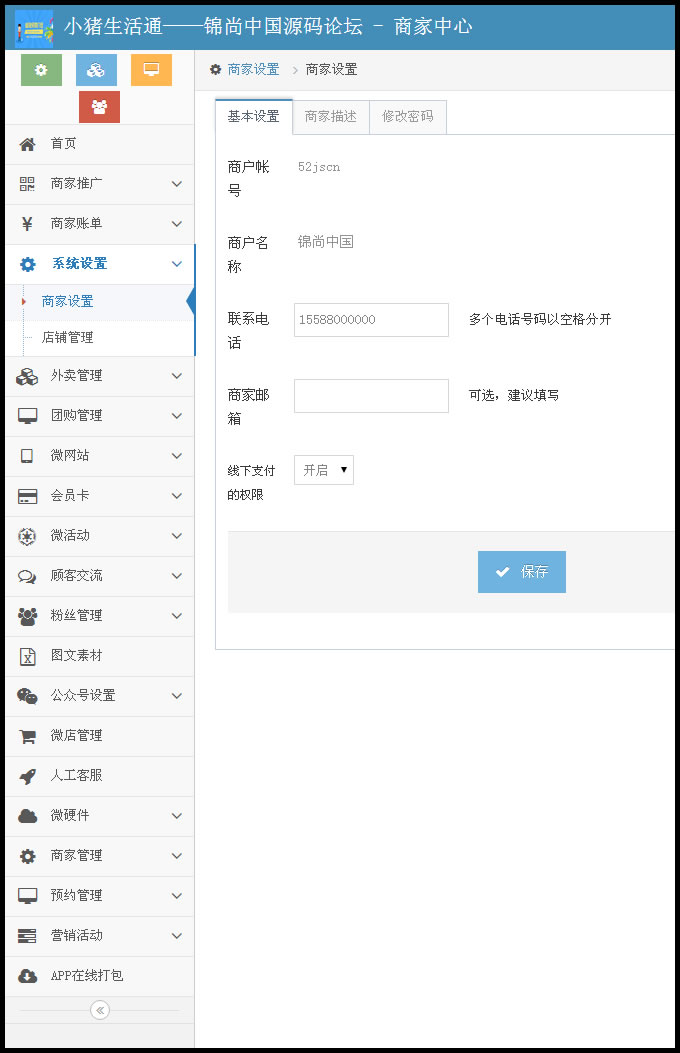Expand 商家管理 menu chevron

pyautogui.click(x=177, y=856)
